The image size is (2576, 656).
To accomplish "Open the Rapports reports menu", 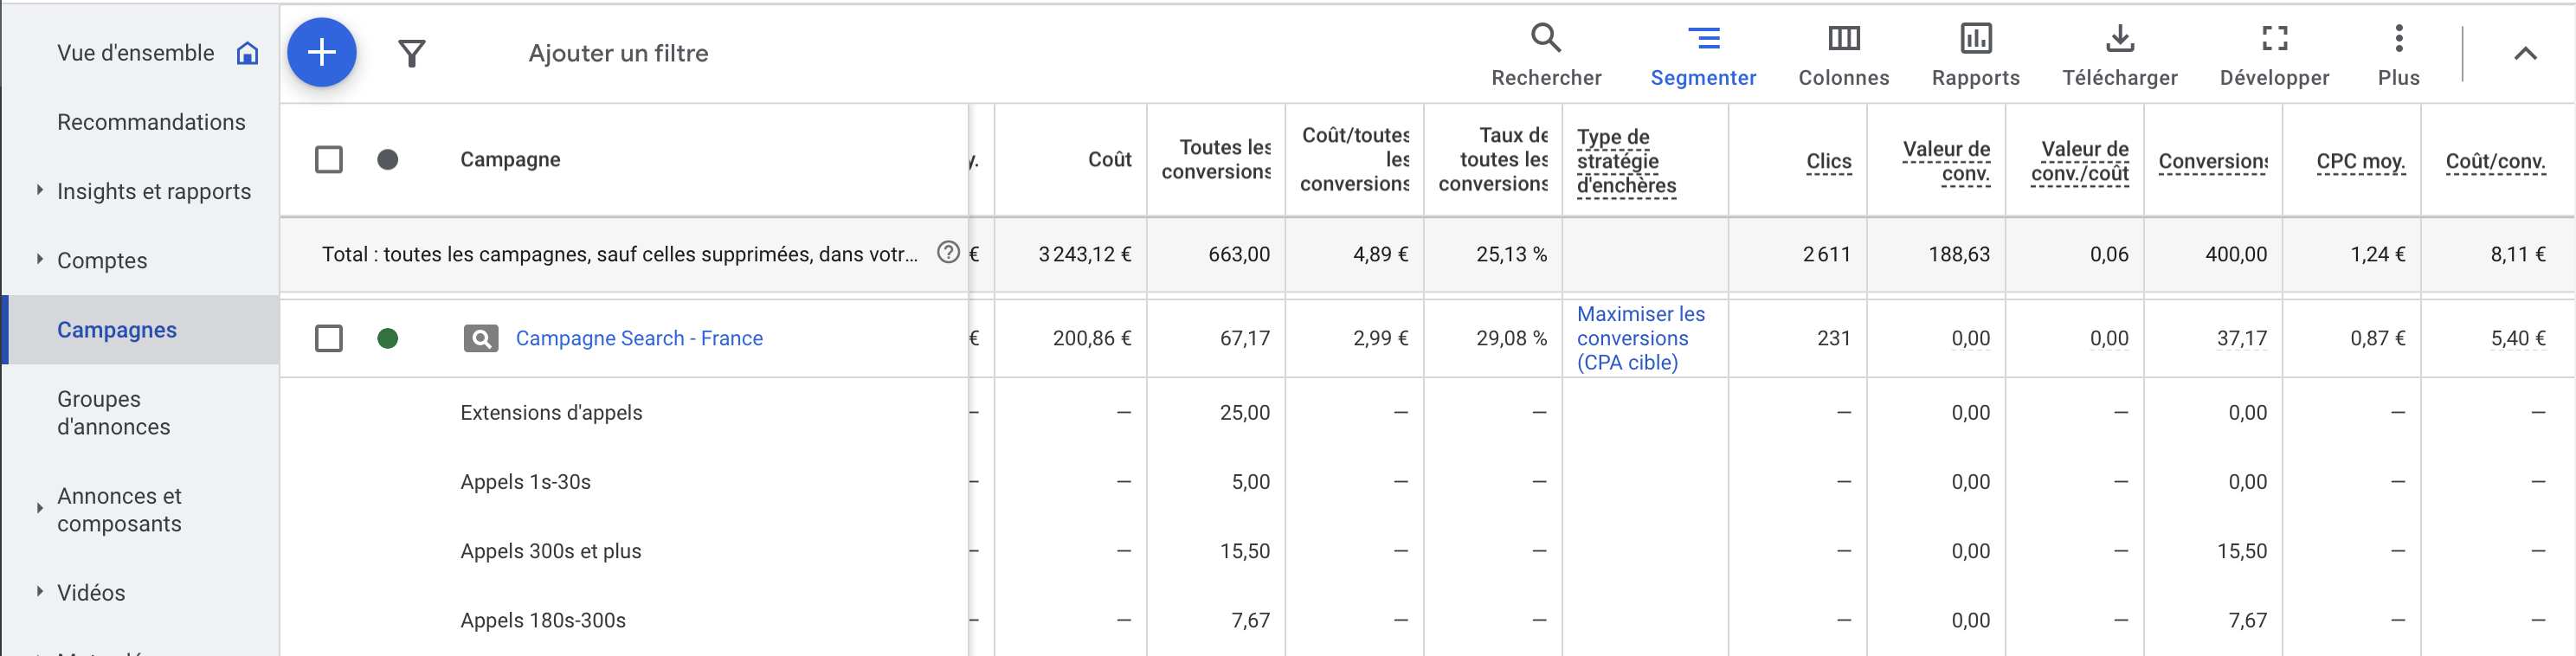I will (x=1975, y=55).
